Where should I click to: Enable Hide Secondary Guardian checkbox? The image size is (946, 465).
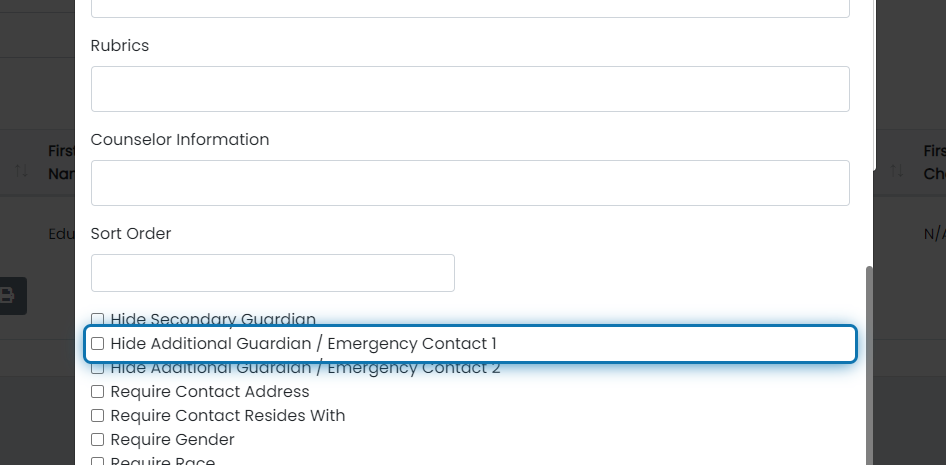97,318
